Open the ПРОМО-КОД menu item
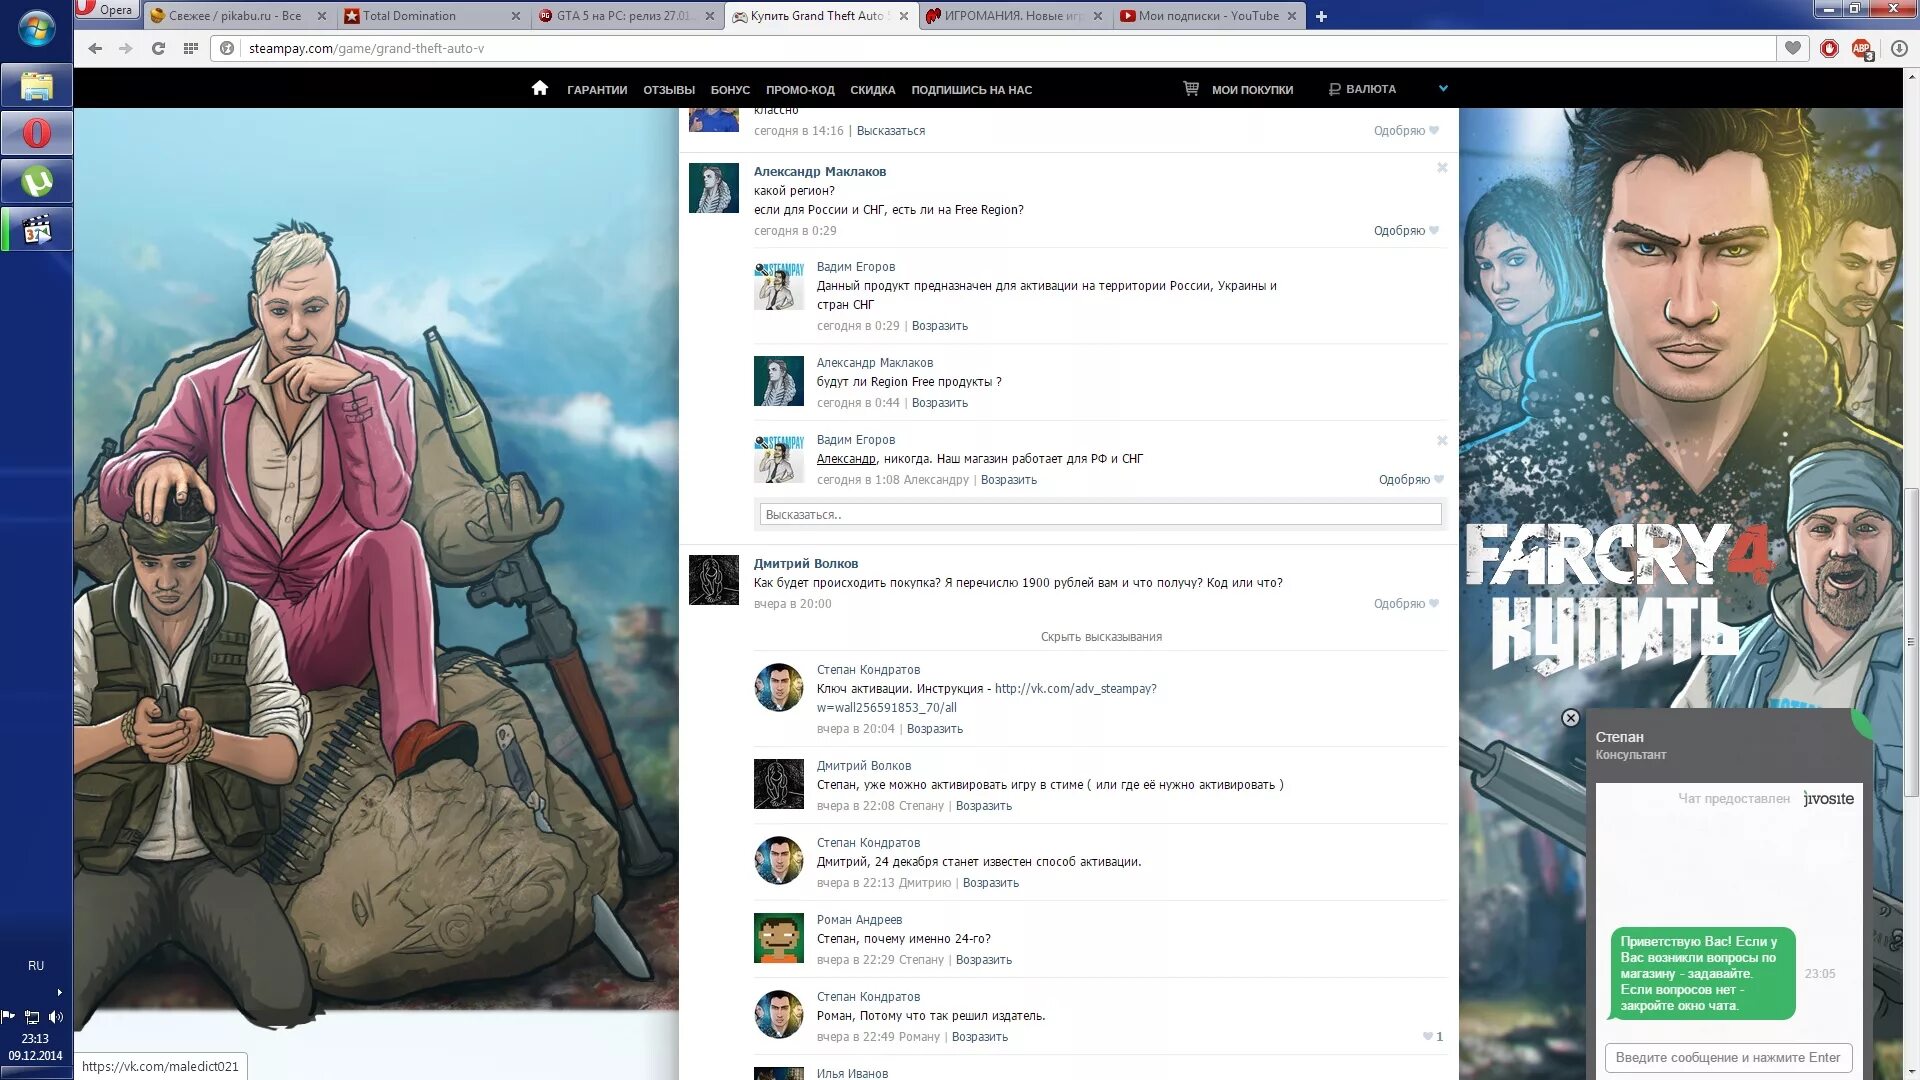This screenshot has height=1080, width=1920. [800, 90]
